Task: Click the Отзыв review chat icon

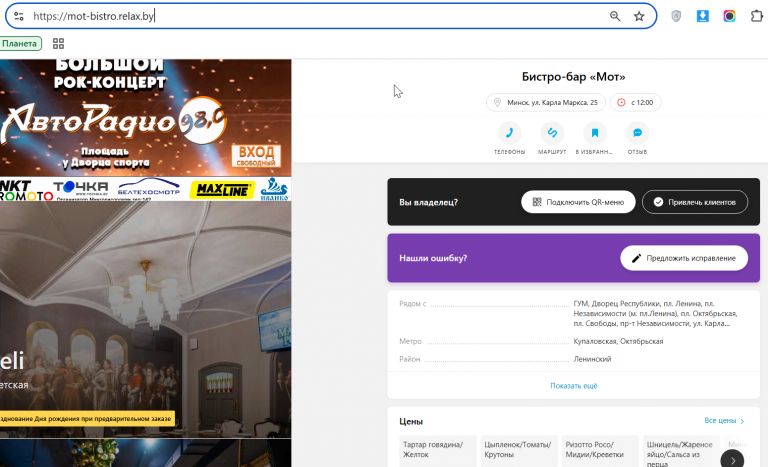Action: point(637,133)
